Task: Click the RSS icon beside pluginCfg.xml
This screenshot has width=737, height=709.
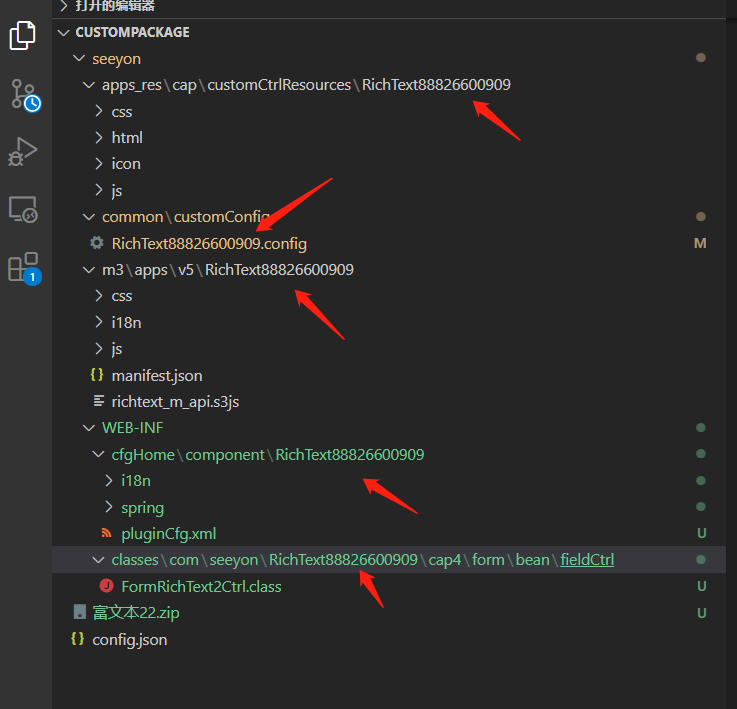Action: coord(106,533)
